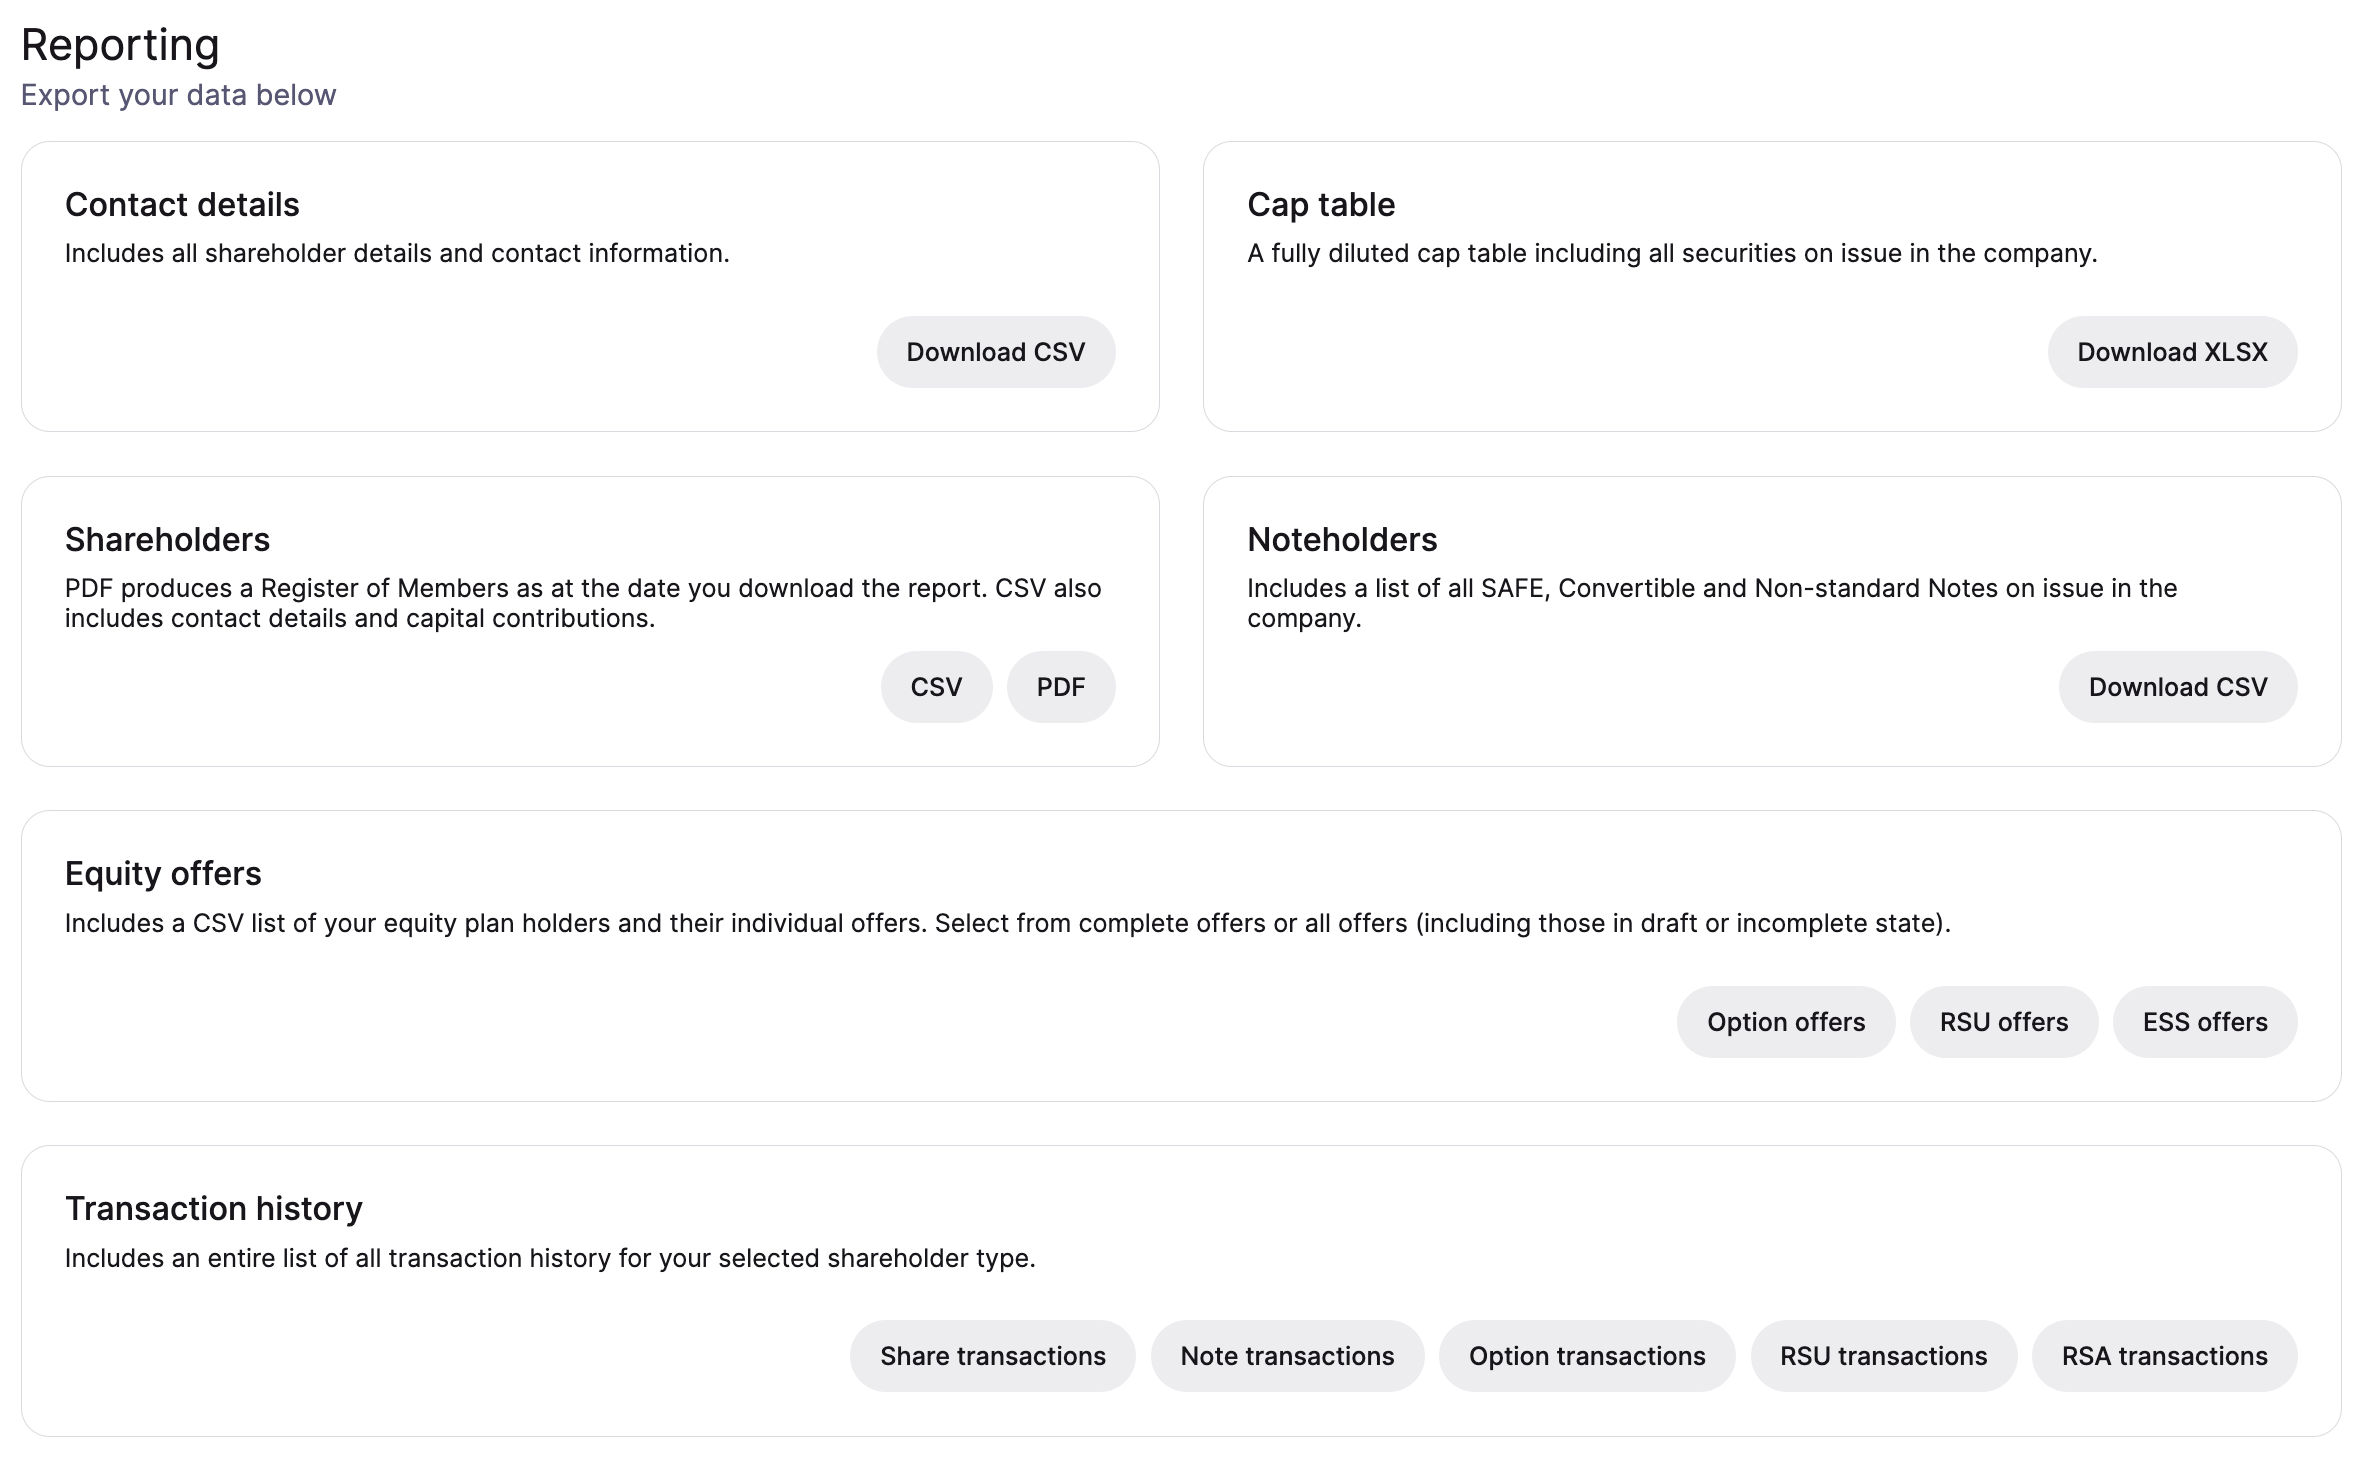Export Share transactions history
Viewport: 2360px width, 1458px height.
point(993,1356)
